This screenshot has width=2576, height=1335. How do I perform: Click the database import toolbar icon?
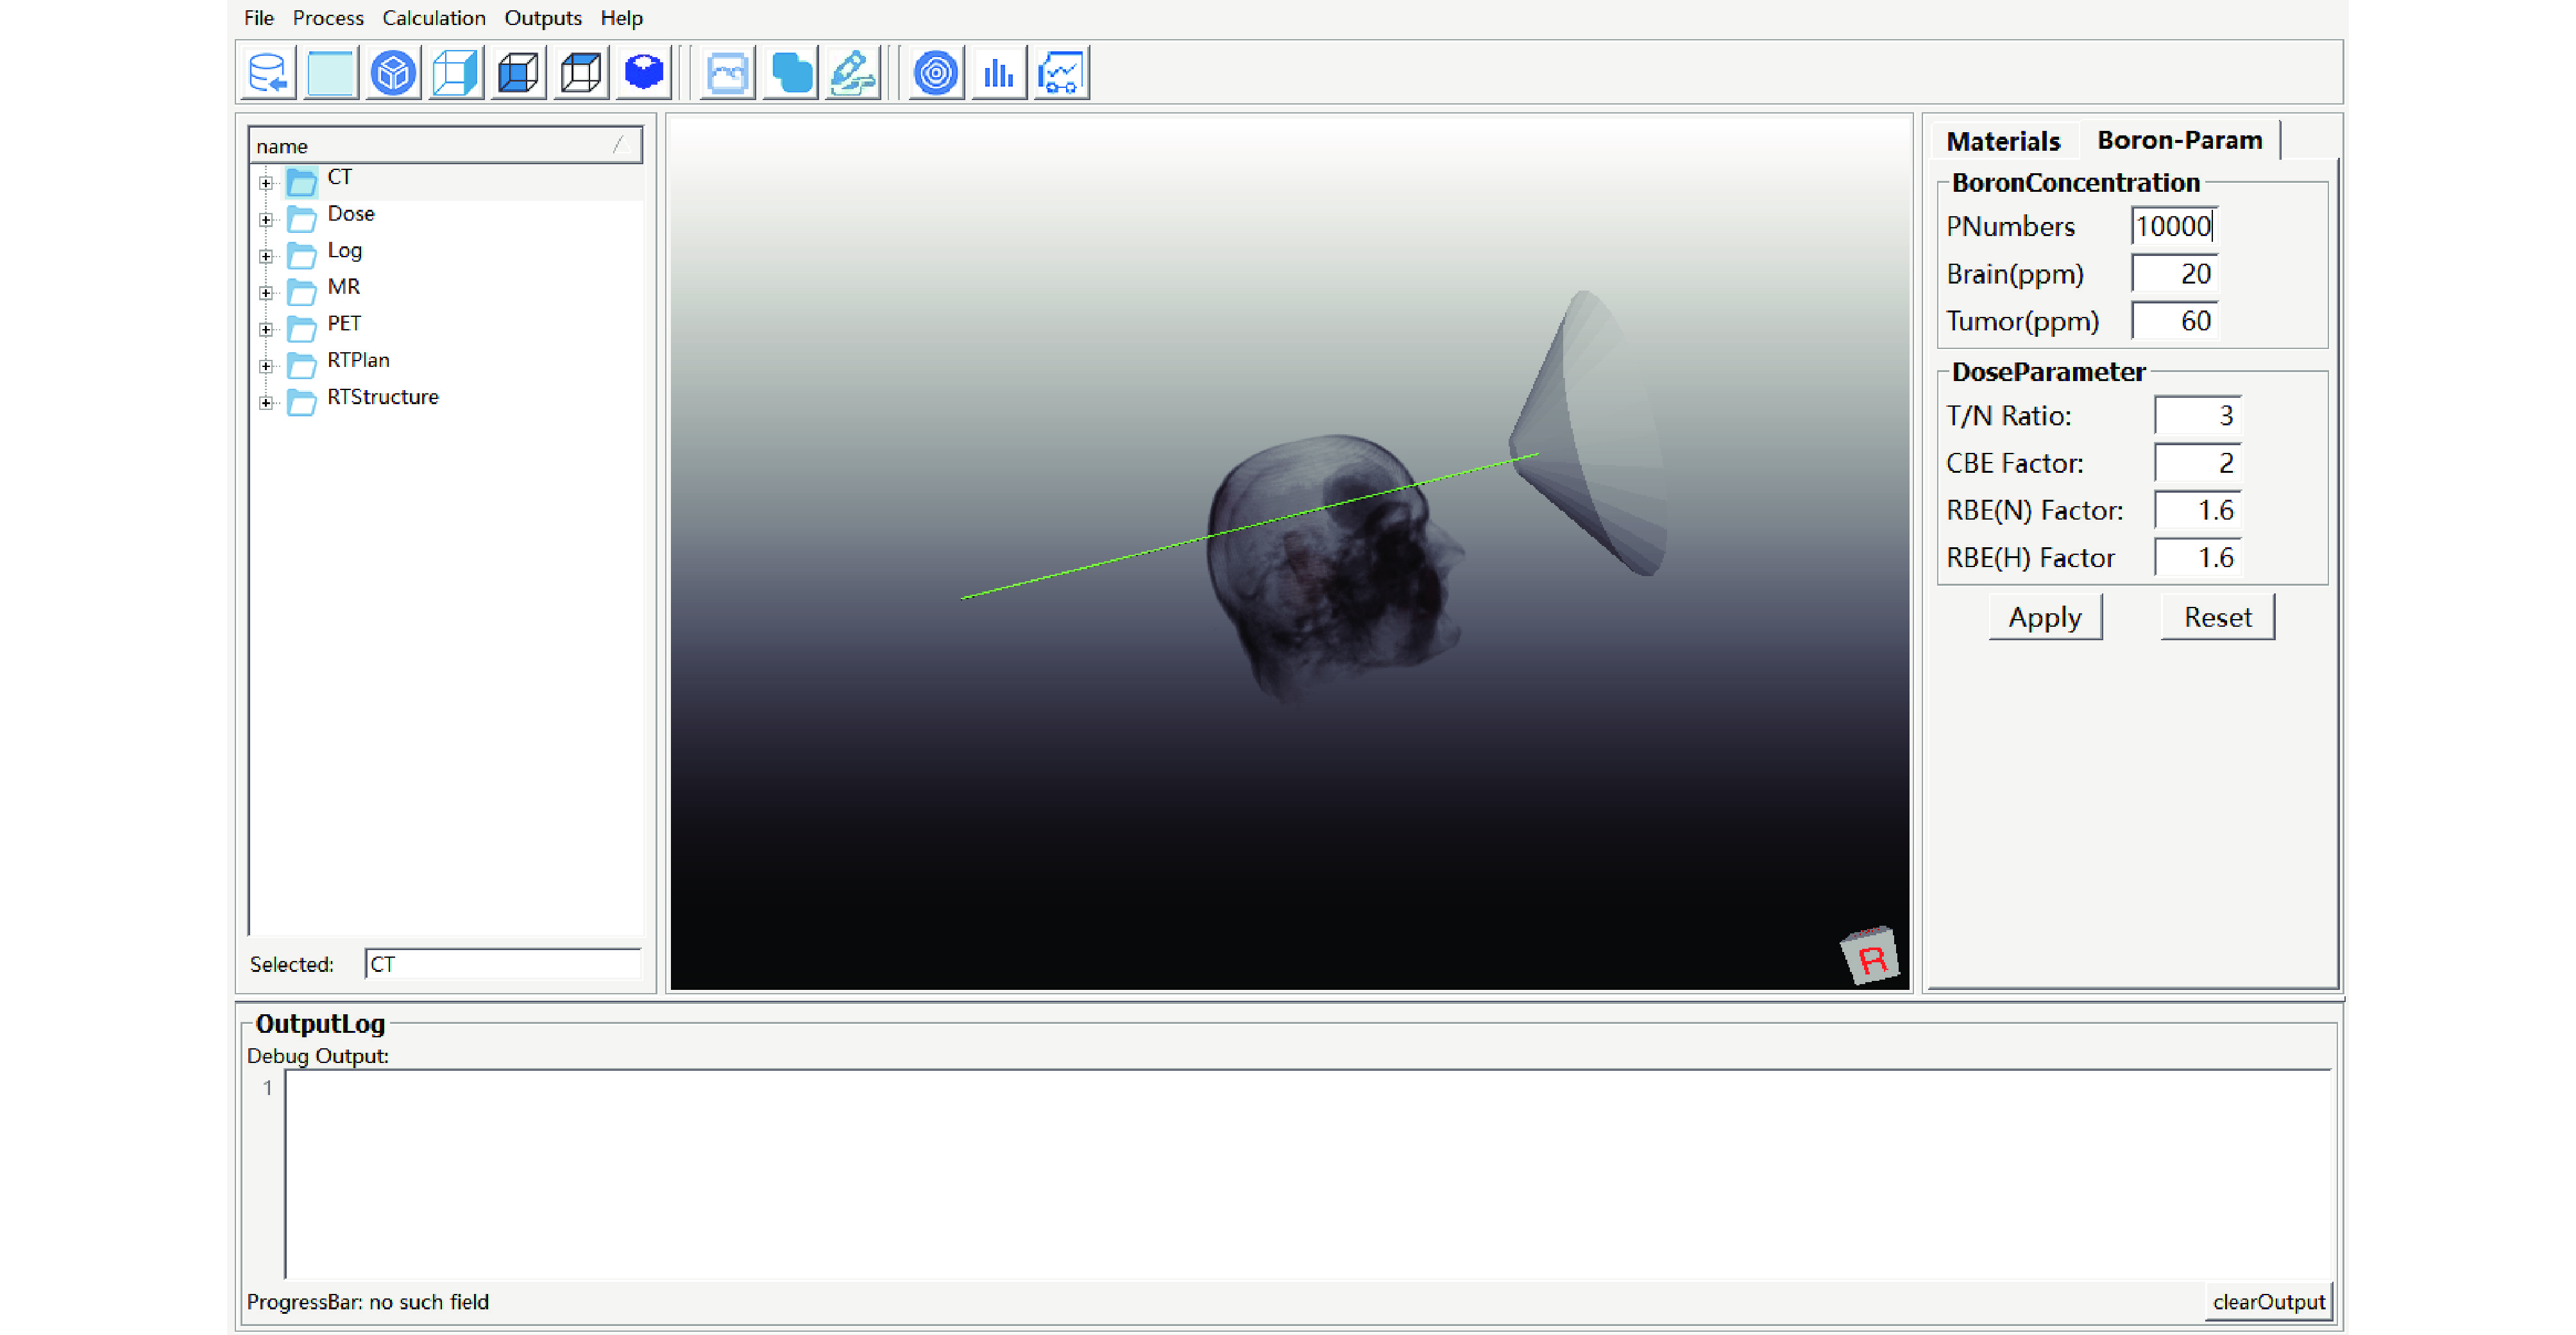pos(268,72)
